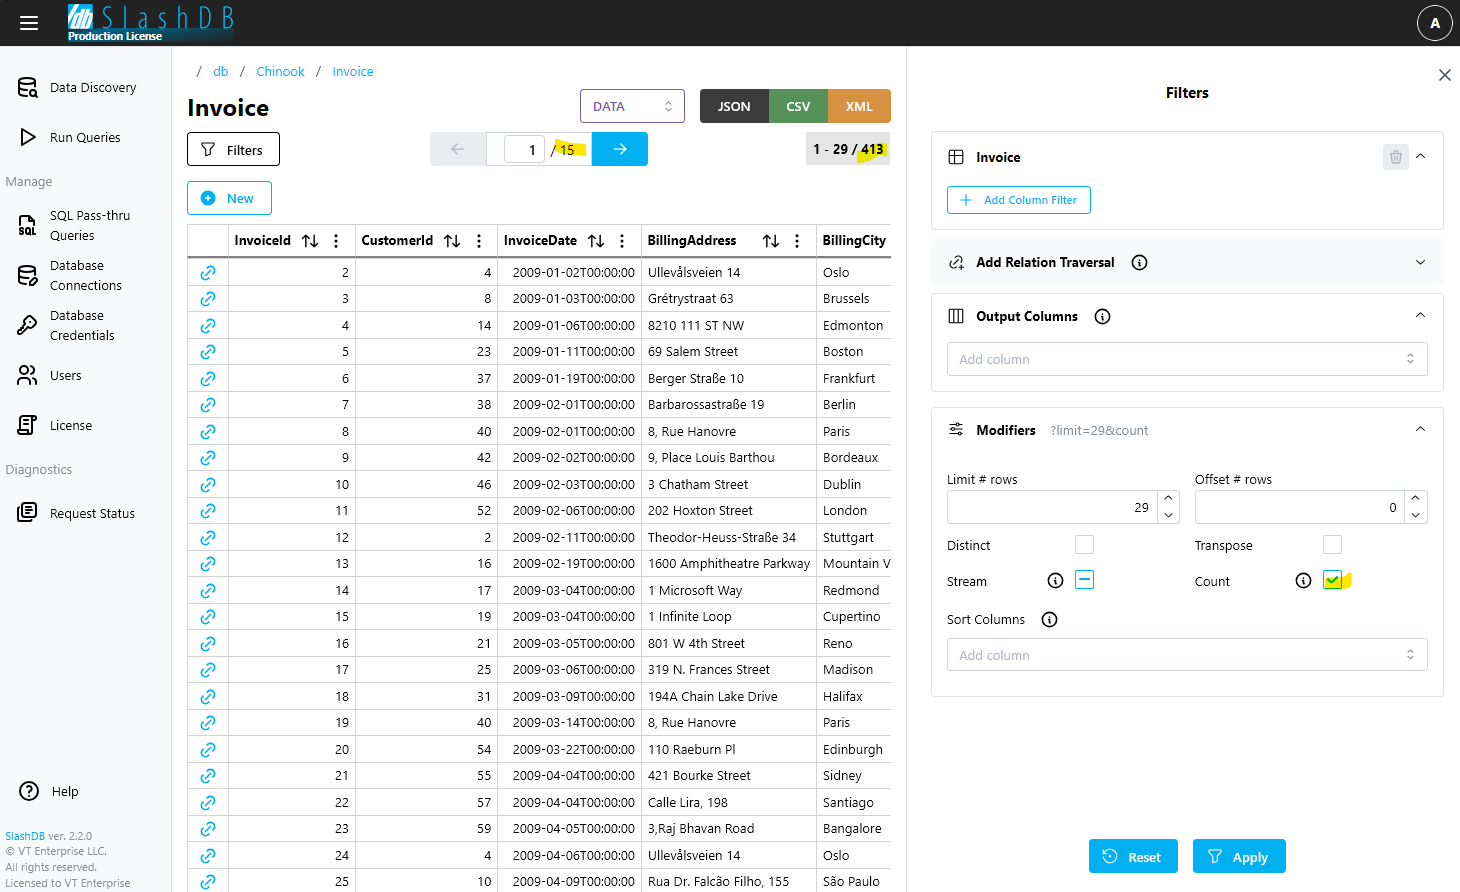Open link icon for invoice 22
Image resolution: width=1460 pixels, height=892 pixels.
pyautogui.click(x=208, y=803)
